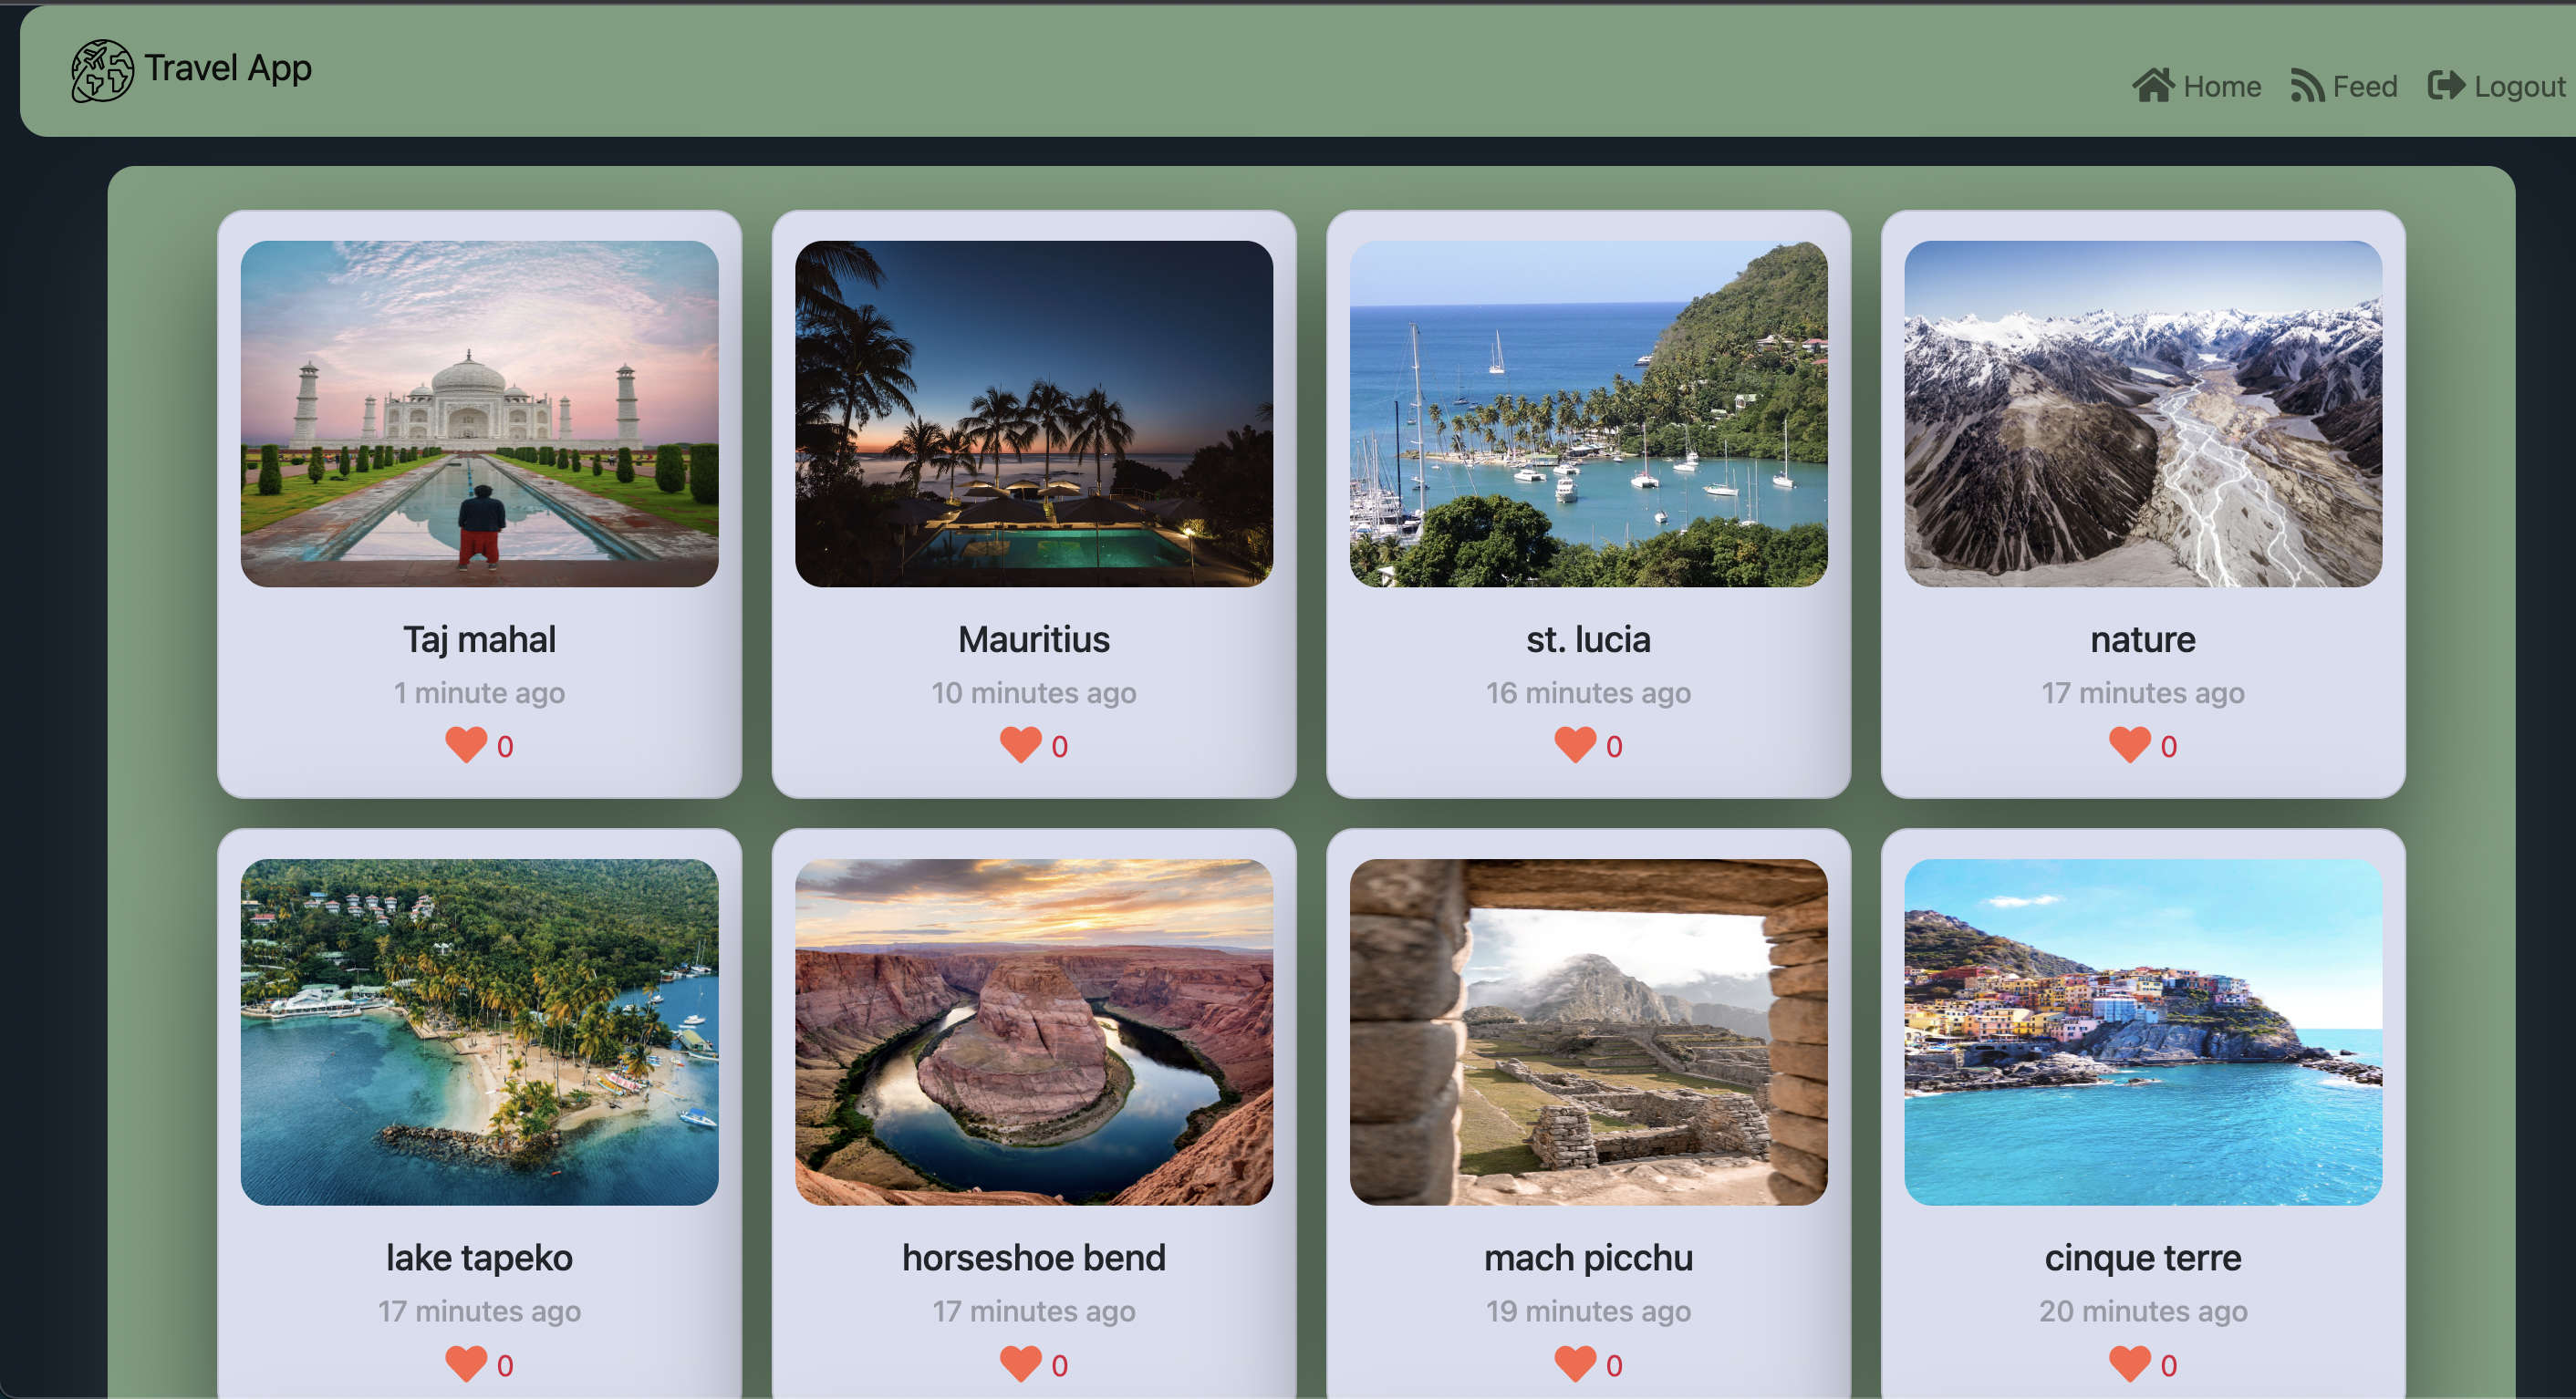Go to the Home nav link
Viewport: 2576px width, 1399px height.
click(2222, 87)
